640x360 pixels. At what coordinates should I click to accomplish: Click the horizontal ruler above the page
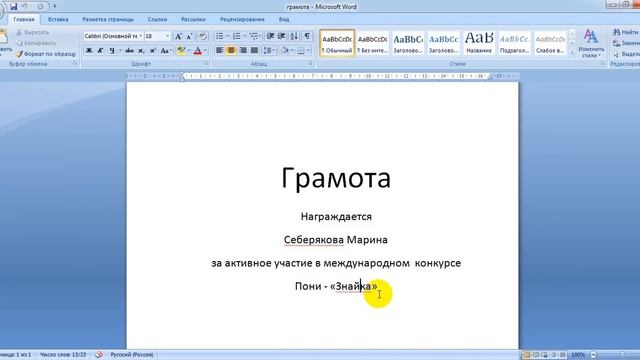[322, 76]
